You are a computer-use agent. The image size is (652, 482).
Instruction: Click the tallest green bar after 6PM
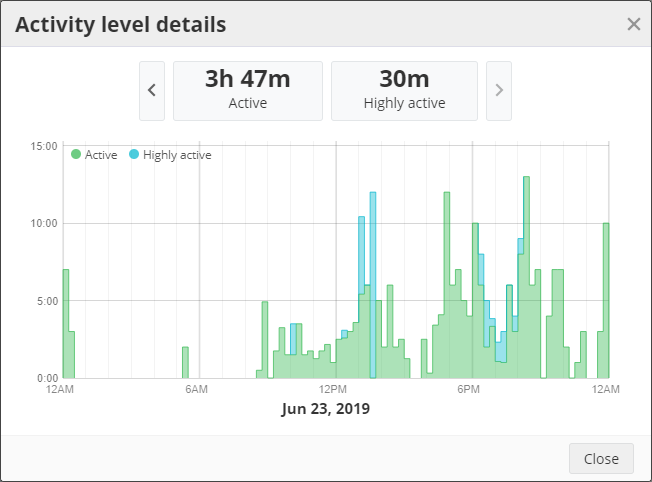pos(526,277)
